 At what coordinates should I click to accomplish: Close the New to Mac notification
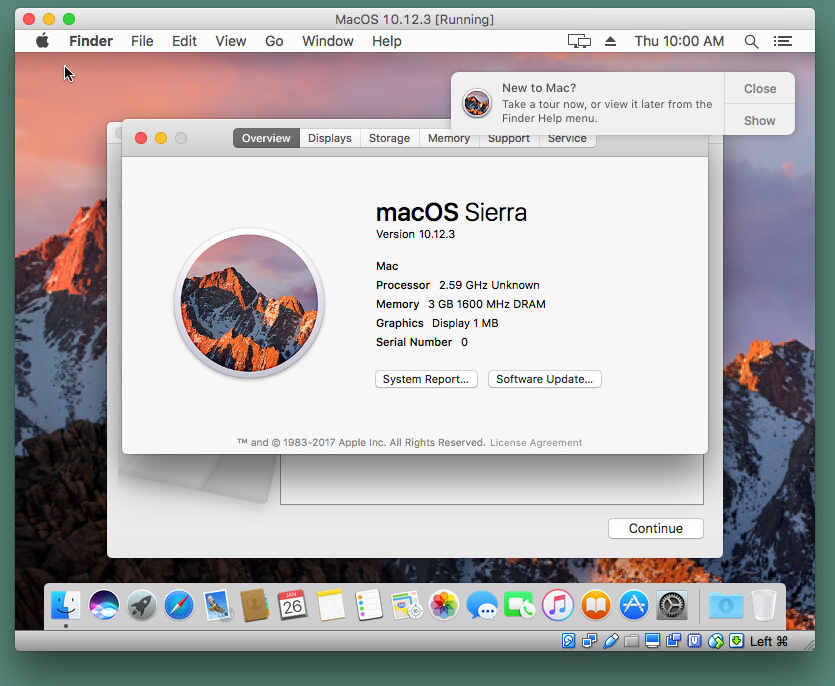[760, 88]
